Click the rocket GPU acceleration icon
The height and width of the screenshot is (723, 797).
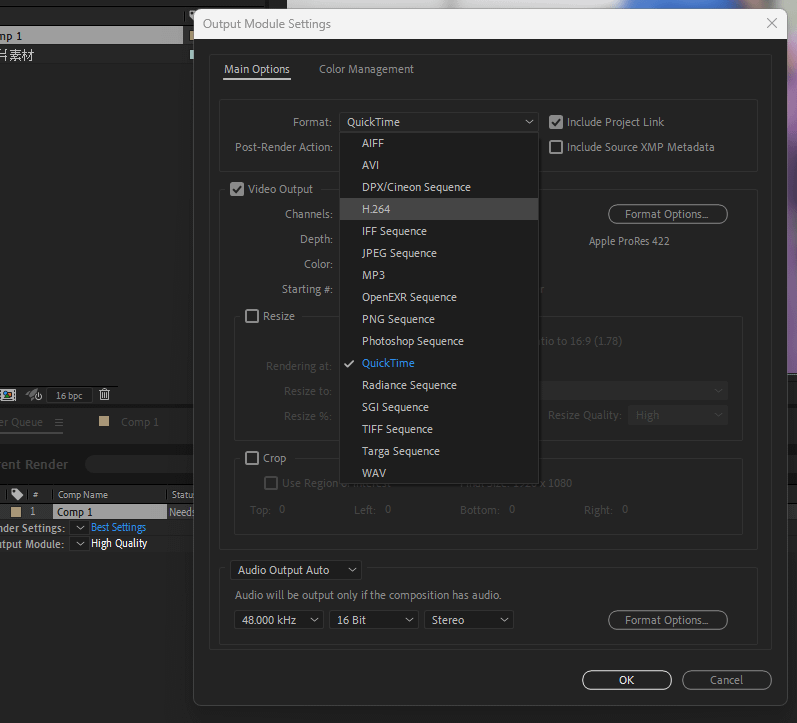point(33,395)
